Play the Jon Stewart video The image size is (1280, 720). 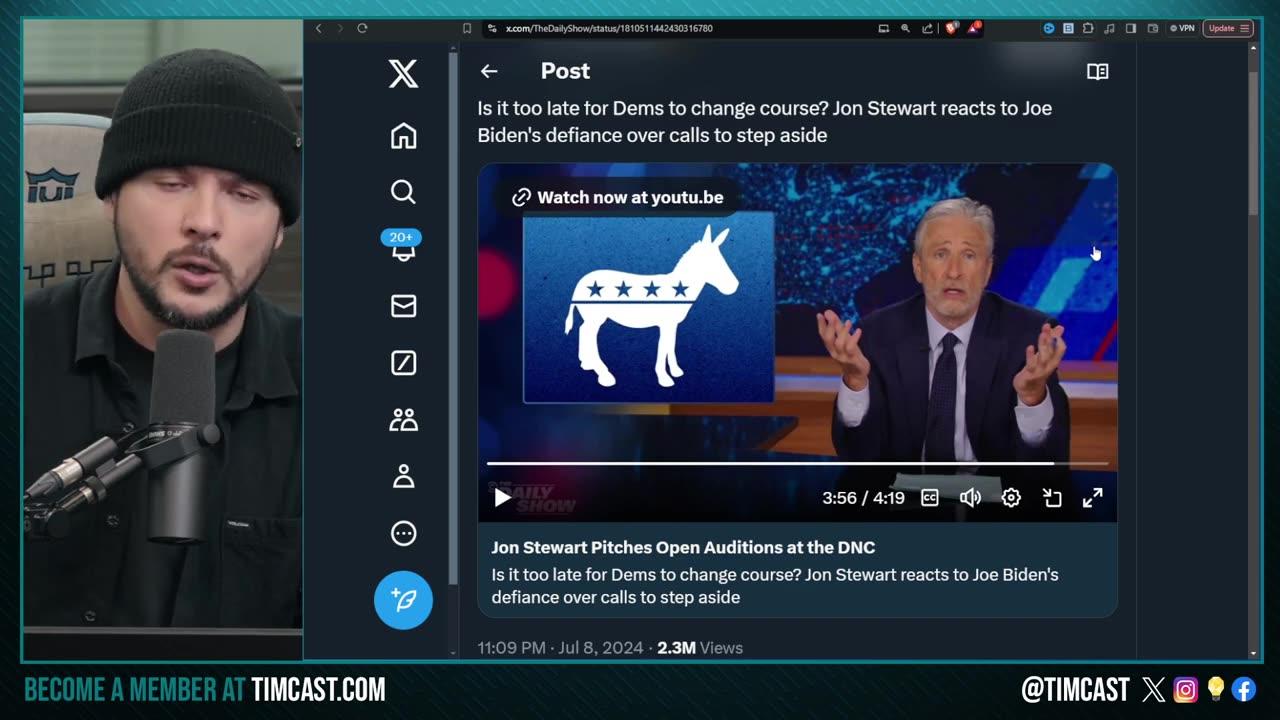click(502, 497)
